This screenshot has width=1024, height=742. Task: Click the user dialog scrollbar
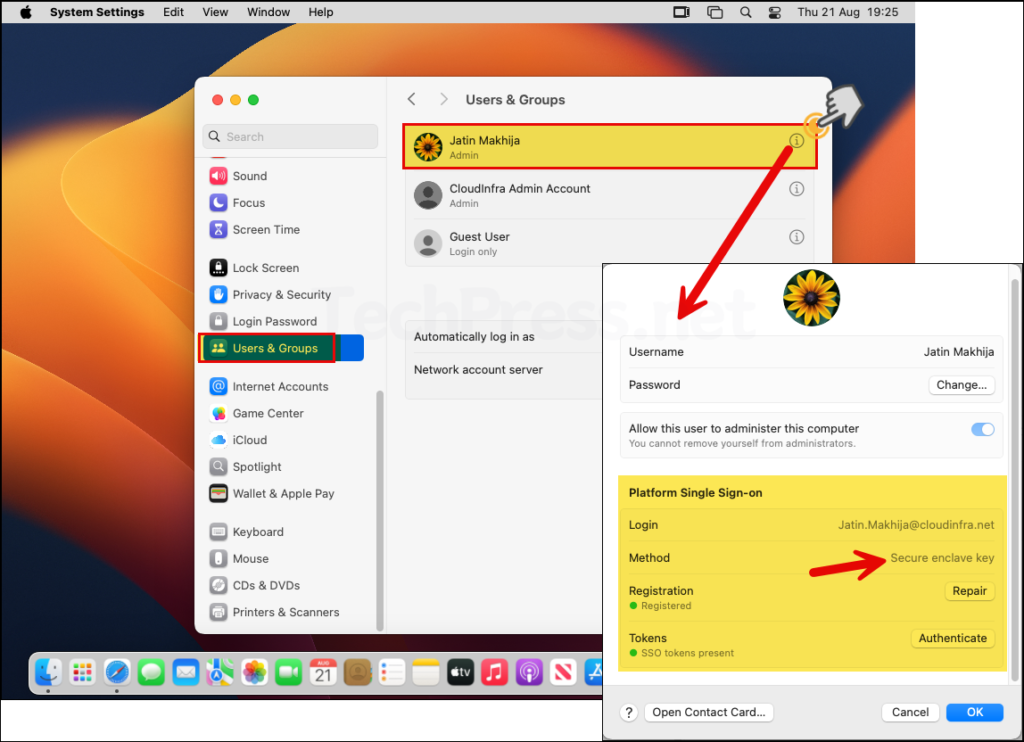1015,480
